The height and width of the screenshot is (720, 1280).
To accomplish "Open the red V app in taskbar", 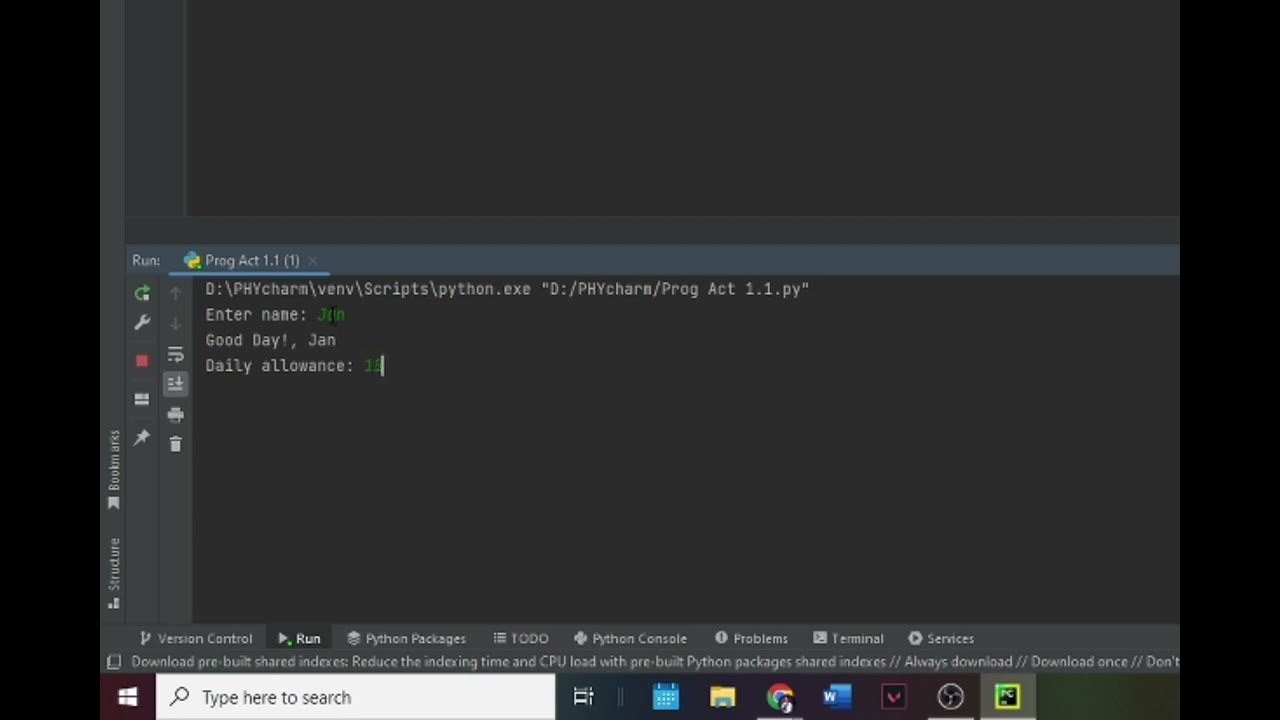I will 893,697.
